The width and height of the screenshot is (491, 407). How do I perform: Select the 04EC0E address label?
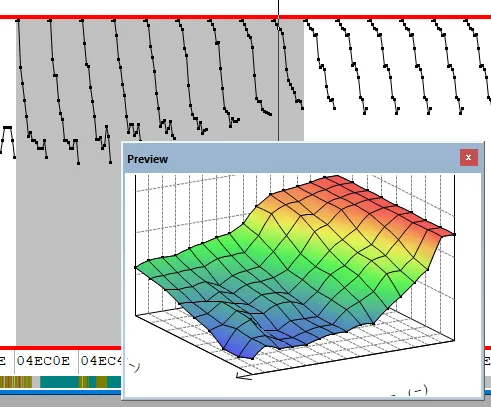43,361
